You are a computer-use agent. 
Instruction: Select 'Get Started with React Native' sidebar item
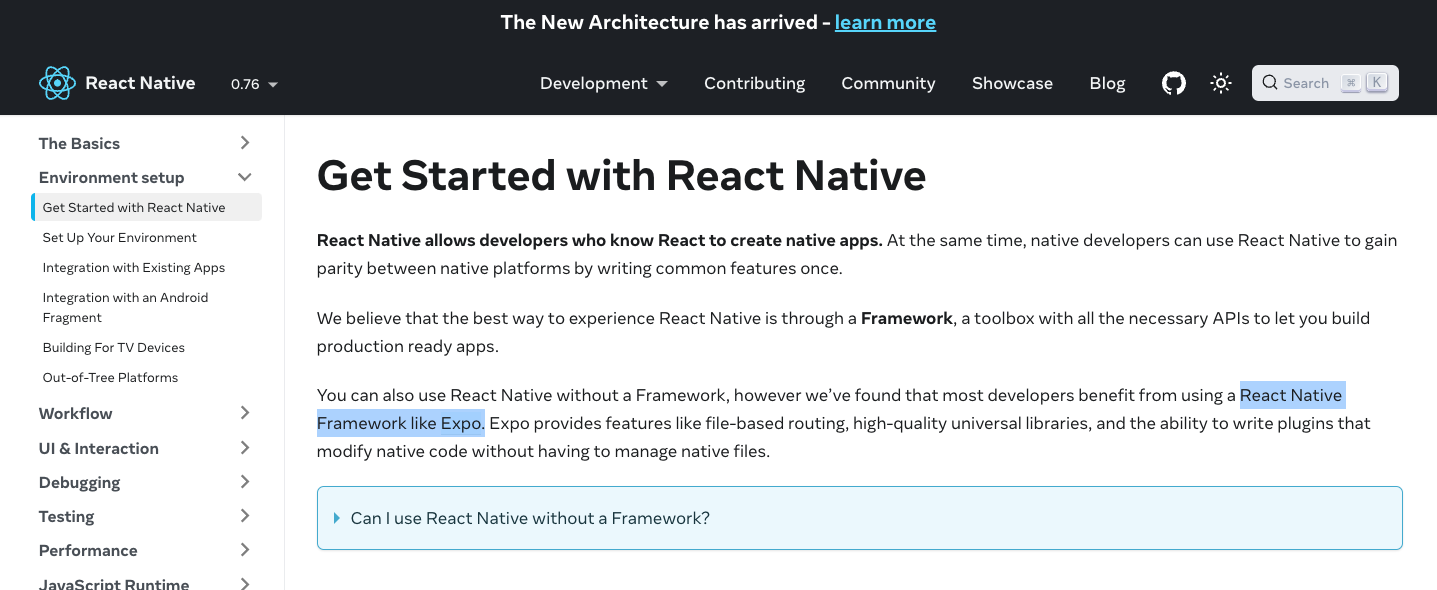pyautogui.click(x=146, y=207)
